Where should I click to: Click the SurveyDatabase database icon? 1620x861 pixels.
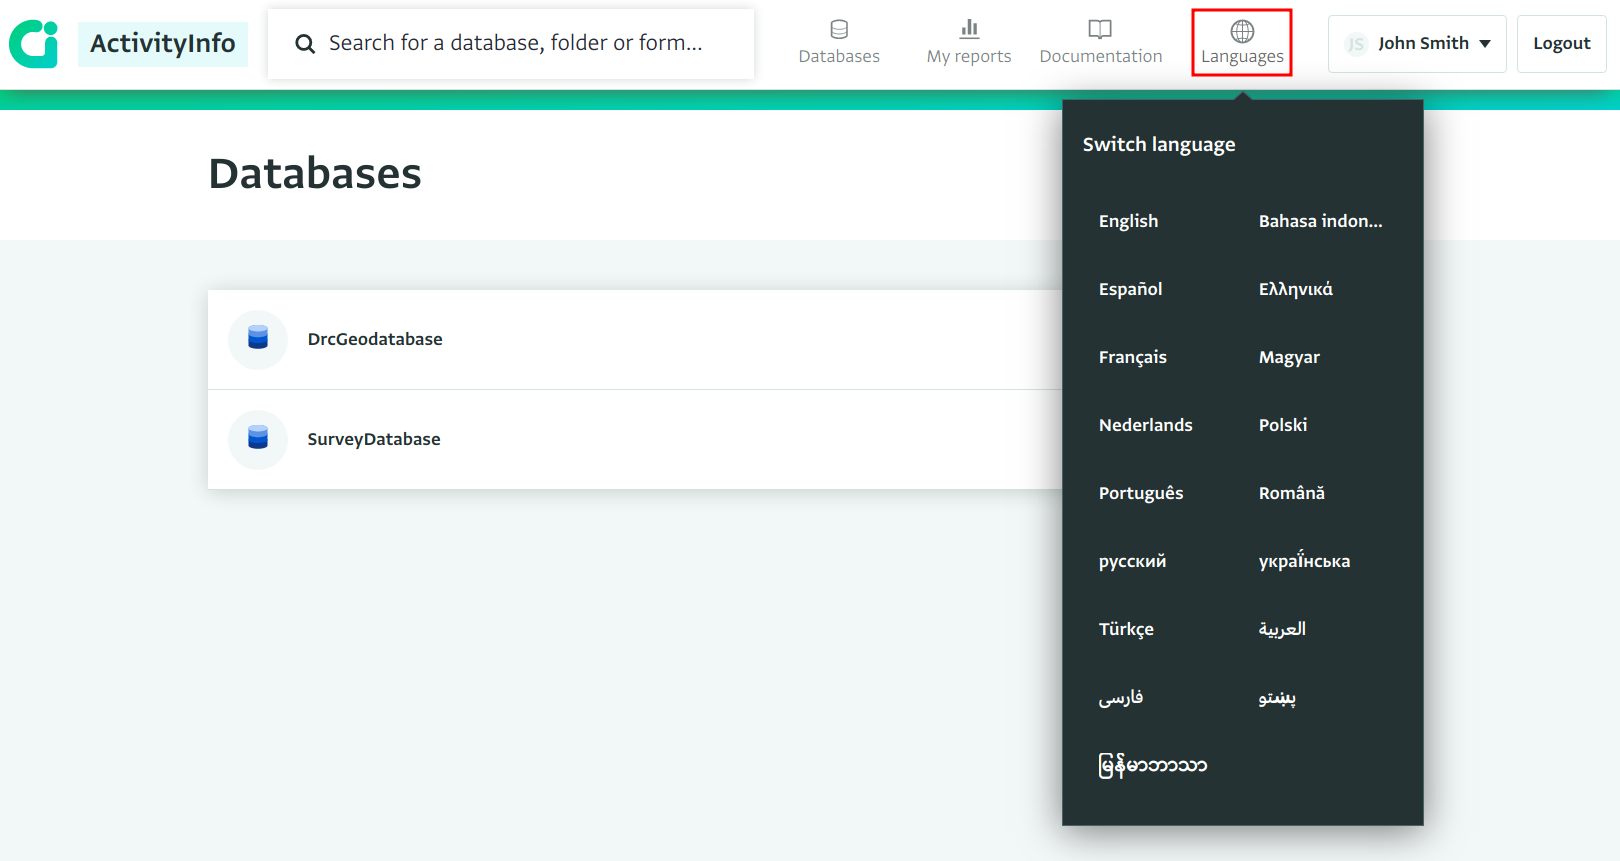click(x=258, y=439)
